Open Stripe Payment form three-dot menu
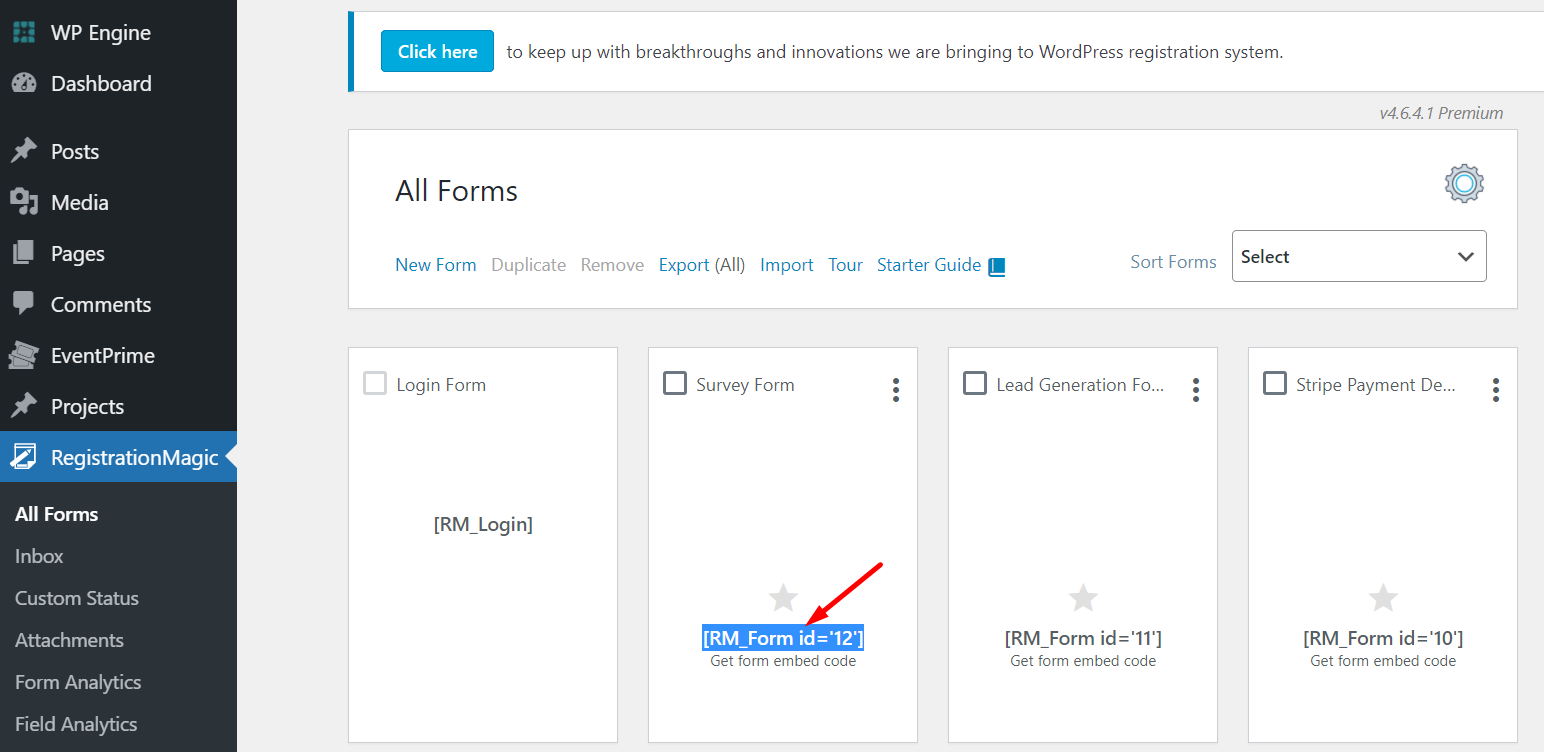The image size is (1544, 752). pyautogui.click(x=1496, y=390)
